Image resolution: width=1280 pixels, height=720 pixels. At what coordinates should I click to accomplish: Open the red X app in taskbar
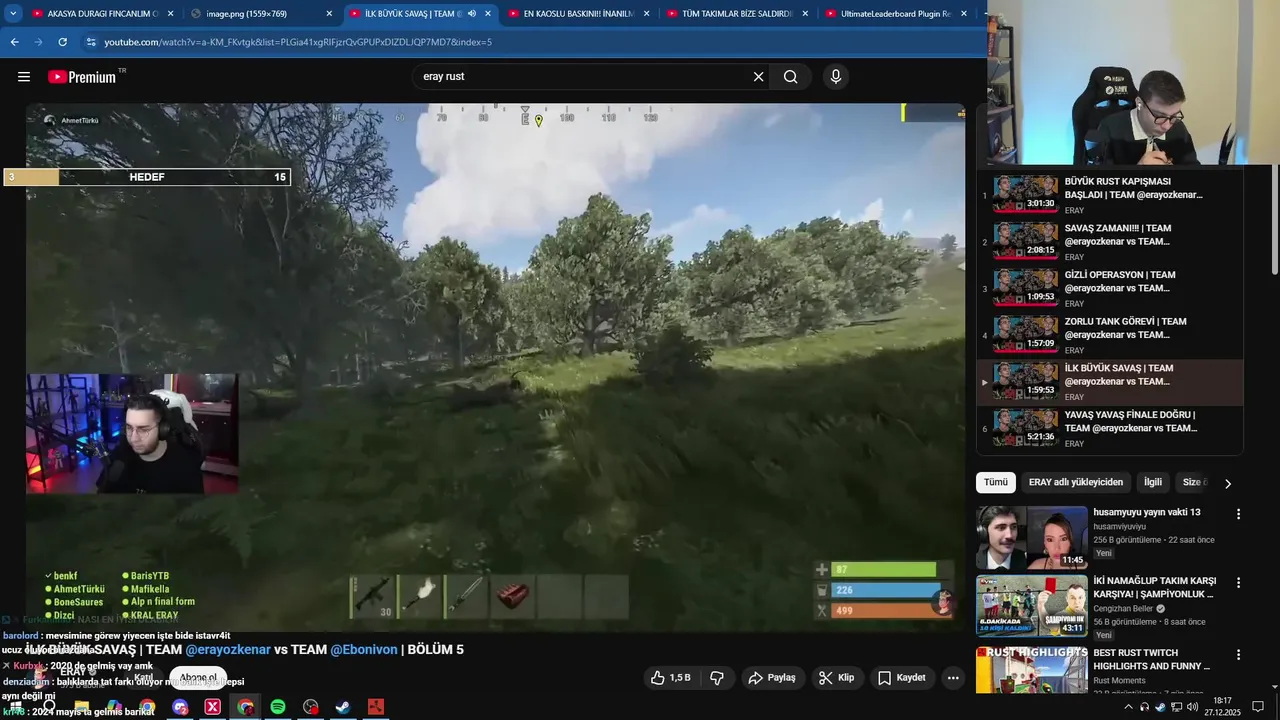(x=213, y=707)
